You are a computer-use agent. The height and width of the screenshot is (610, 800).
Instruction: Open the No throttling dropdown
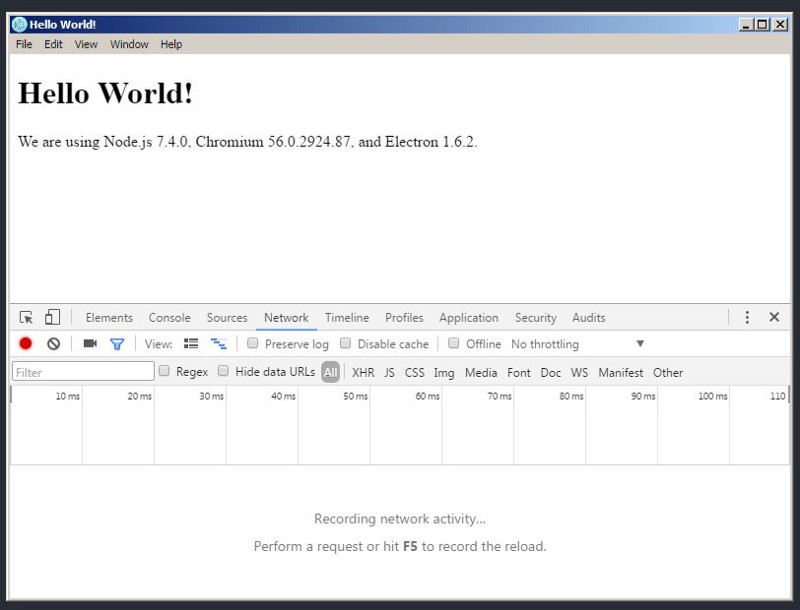(x=577, y=344)
